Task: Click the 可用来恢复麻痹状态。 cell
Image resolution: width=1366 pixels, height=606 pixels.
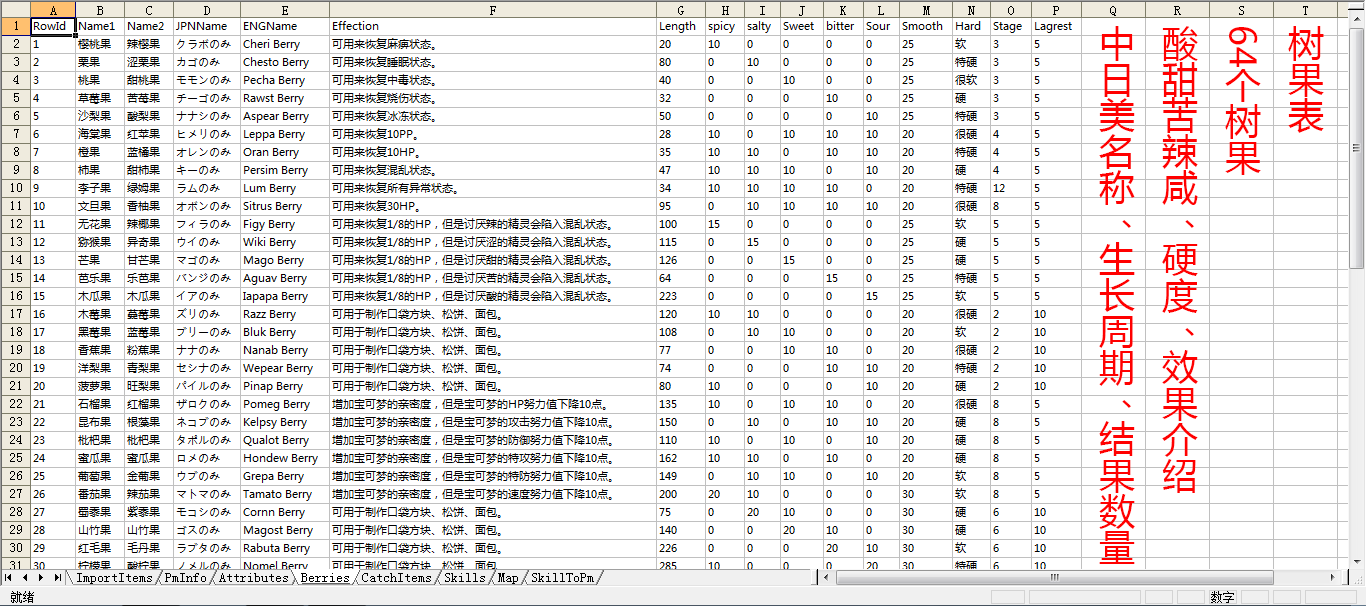Action: point(493,44)
